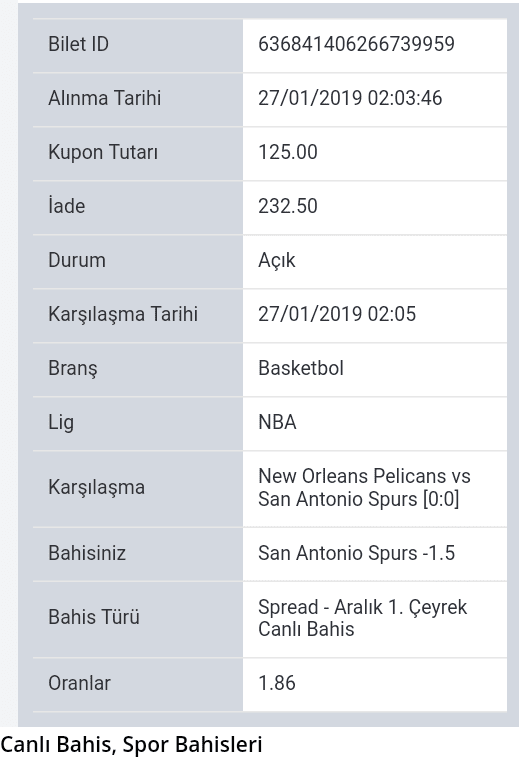This screenshot has width=519, height=772.
Task: Click the Bilet ID row label
Action: 78,44
